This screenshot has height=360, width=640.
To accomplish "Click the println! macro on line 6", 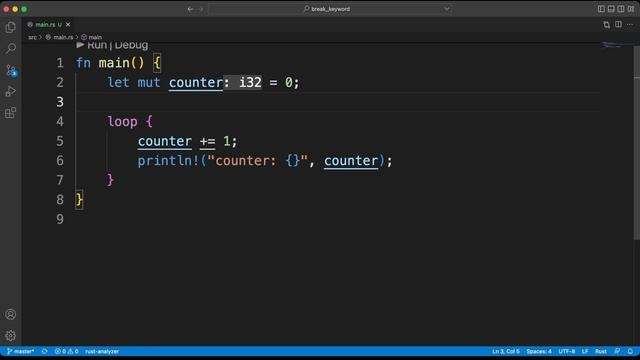I will 168,161.
